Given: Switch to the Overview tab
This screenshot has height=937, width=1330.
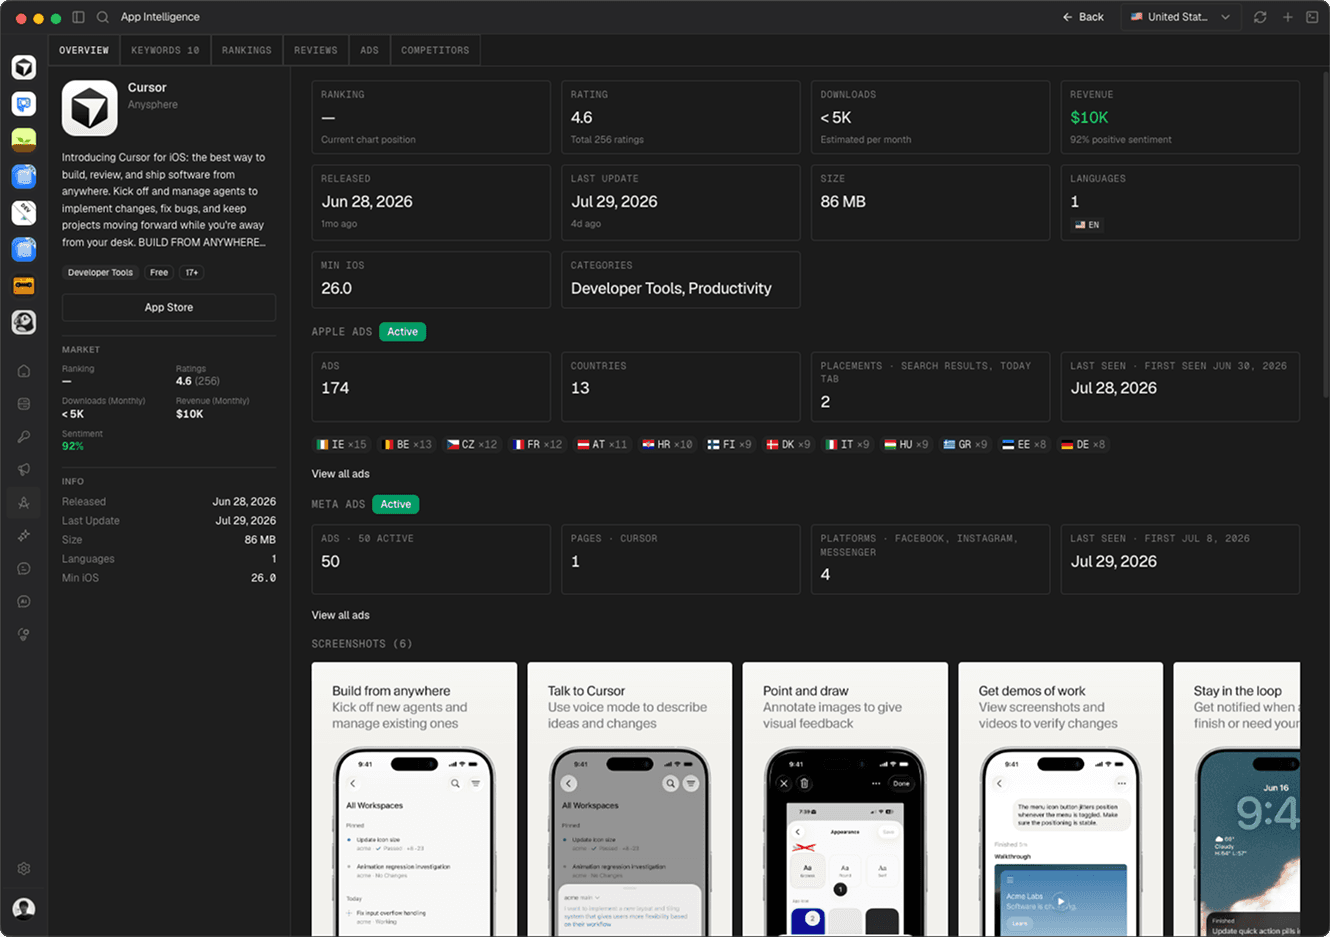Looking at the screenshot, I should point(84,50).
